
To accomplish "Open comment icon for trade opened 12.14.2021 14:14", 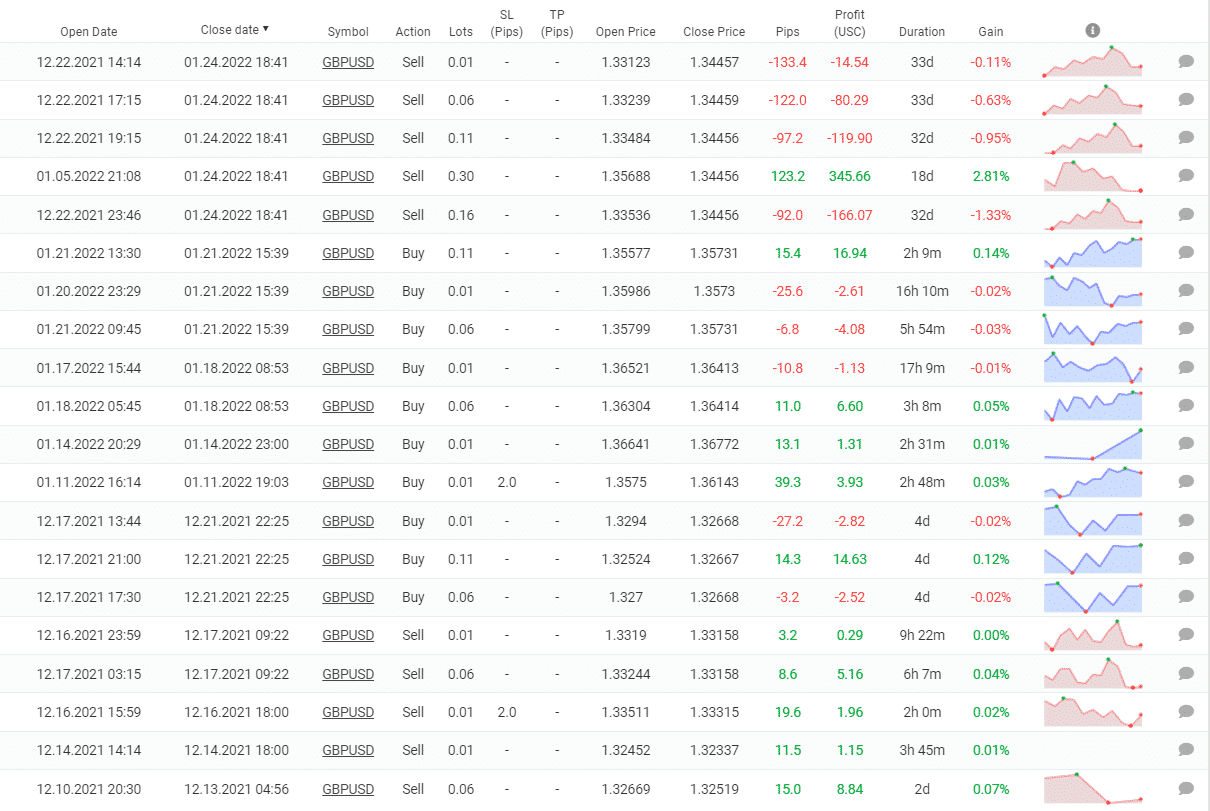I will point(1186,750).
